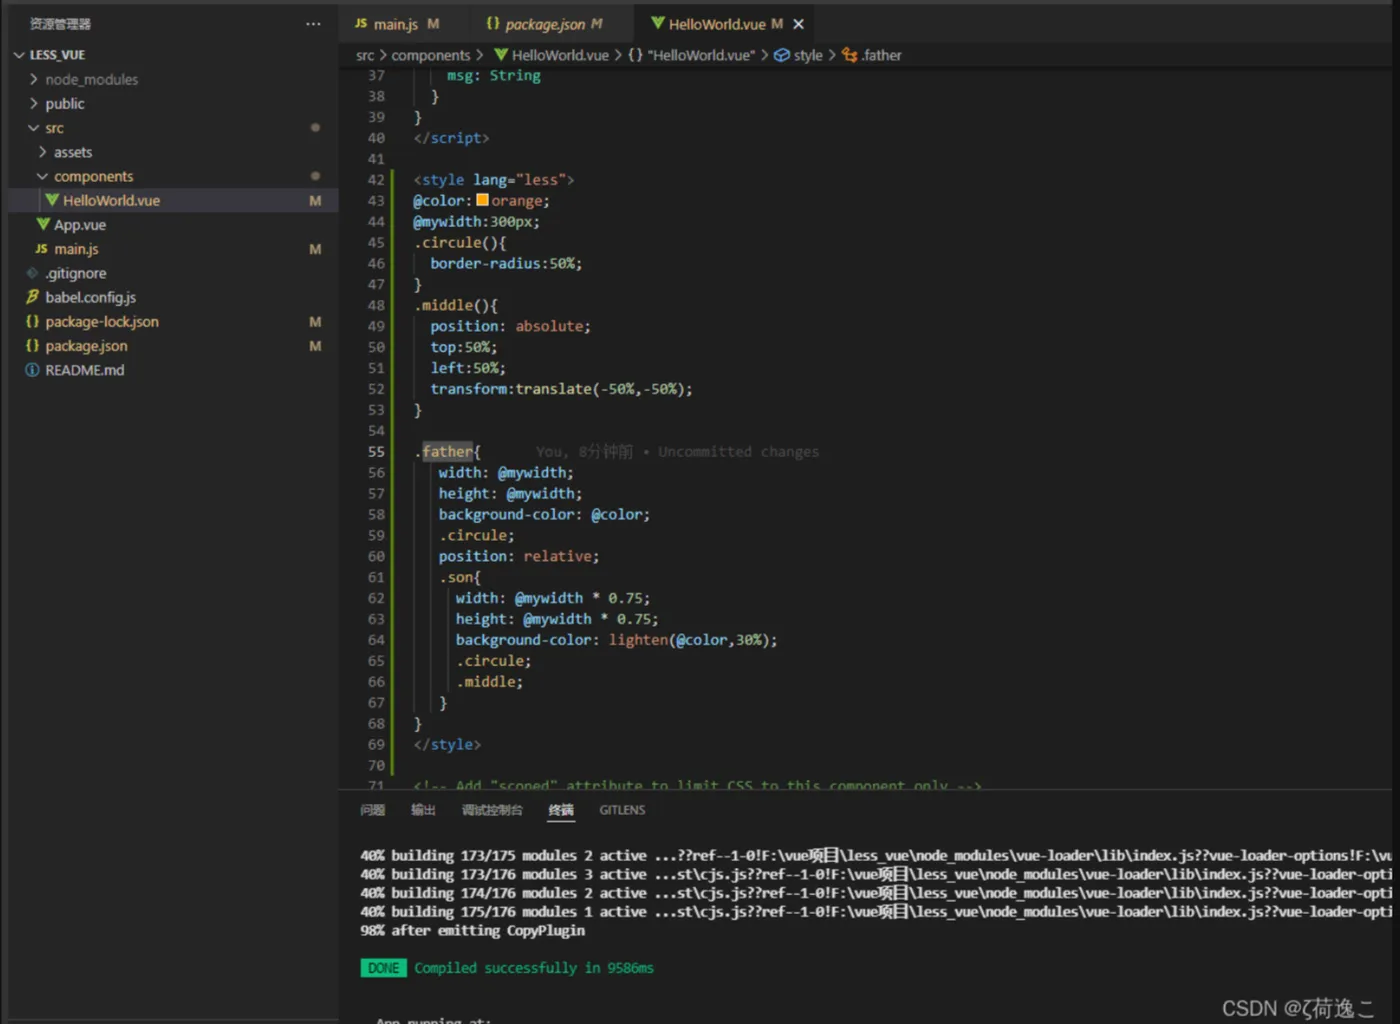Click the .father selector on line 55
1400x1024 pixels.
pyautogui.click(x=444, y=452)
